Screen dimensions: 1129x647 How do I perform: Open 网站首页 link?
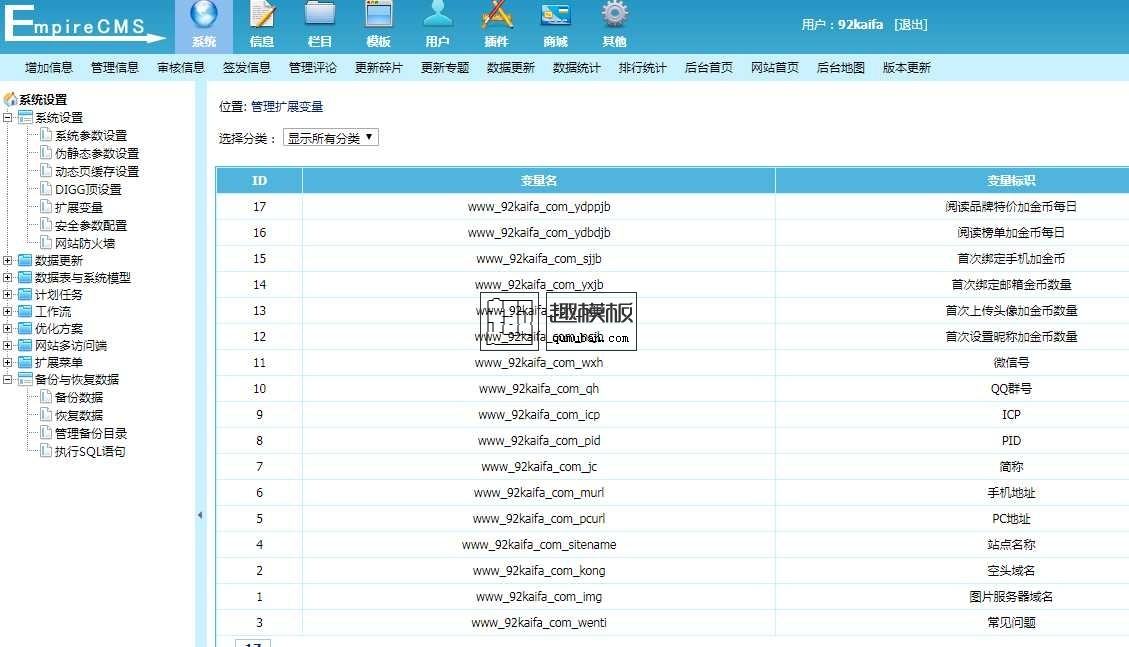tap(775, 68)
